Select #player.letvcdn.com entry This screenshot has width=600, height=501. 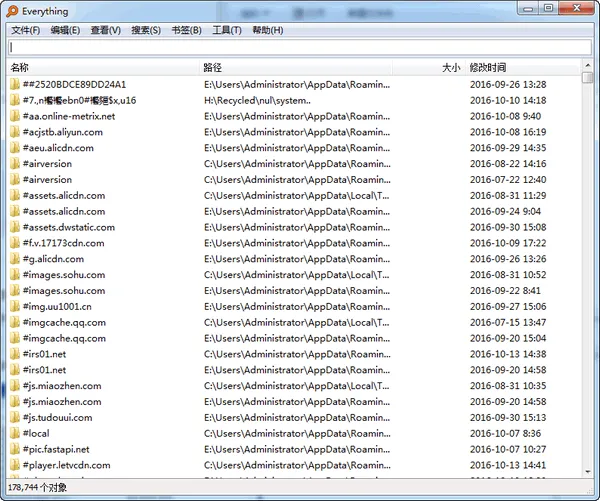coord(67,465)
